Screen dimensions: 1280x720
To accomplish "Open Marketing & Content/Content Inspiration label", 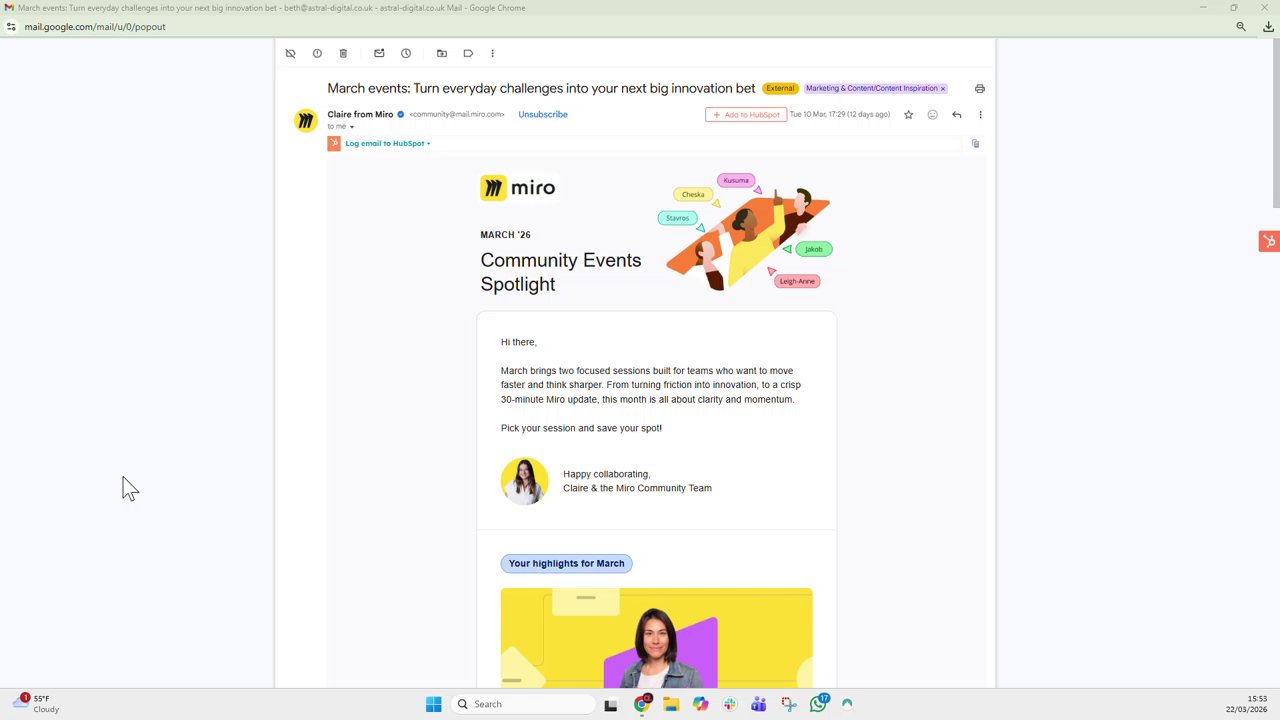I will click(x=871, y=89).
